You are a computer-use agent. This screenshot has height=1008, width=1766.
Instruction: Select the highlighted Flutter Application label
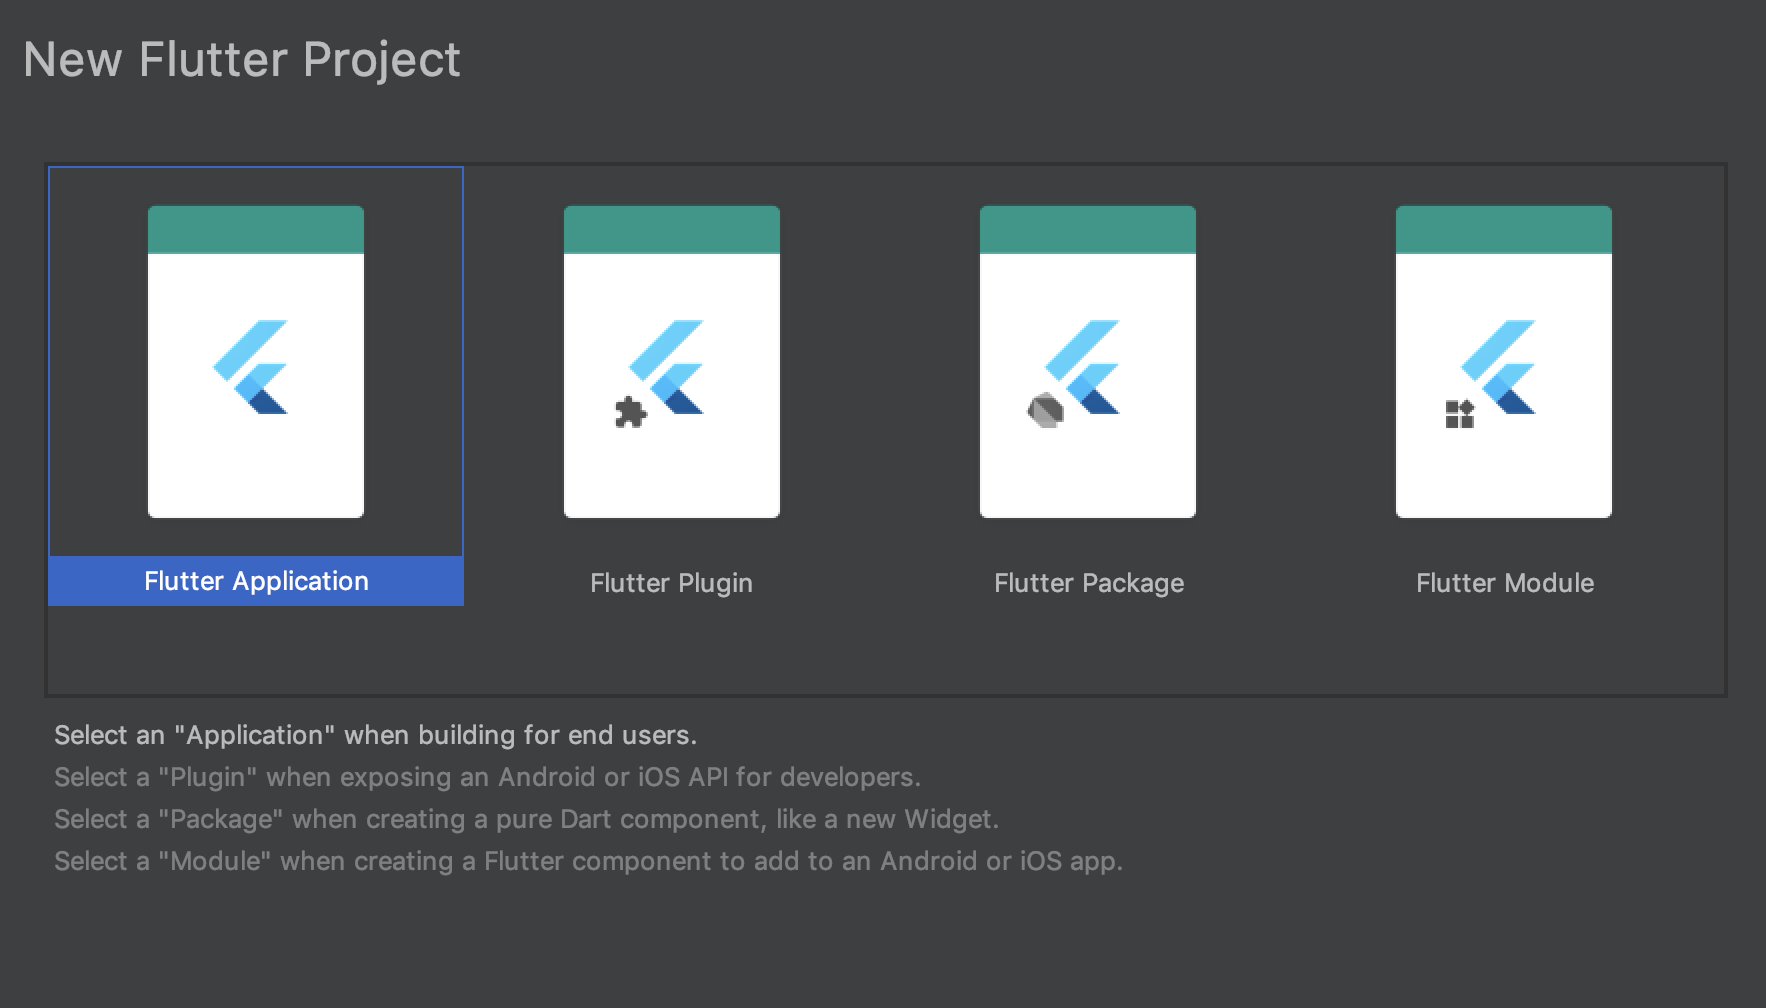tap(256, 581)
